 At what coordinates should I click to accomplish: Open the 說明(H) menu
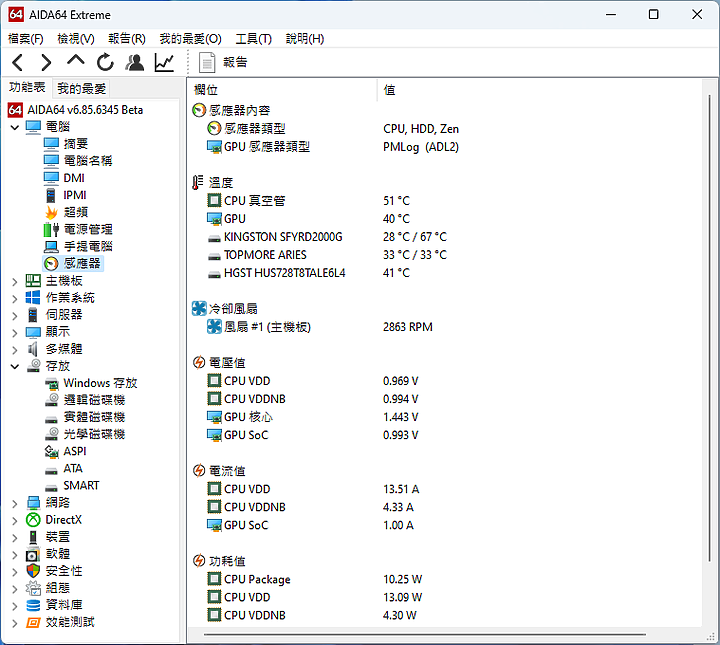[x=305, y=39]
